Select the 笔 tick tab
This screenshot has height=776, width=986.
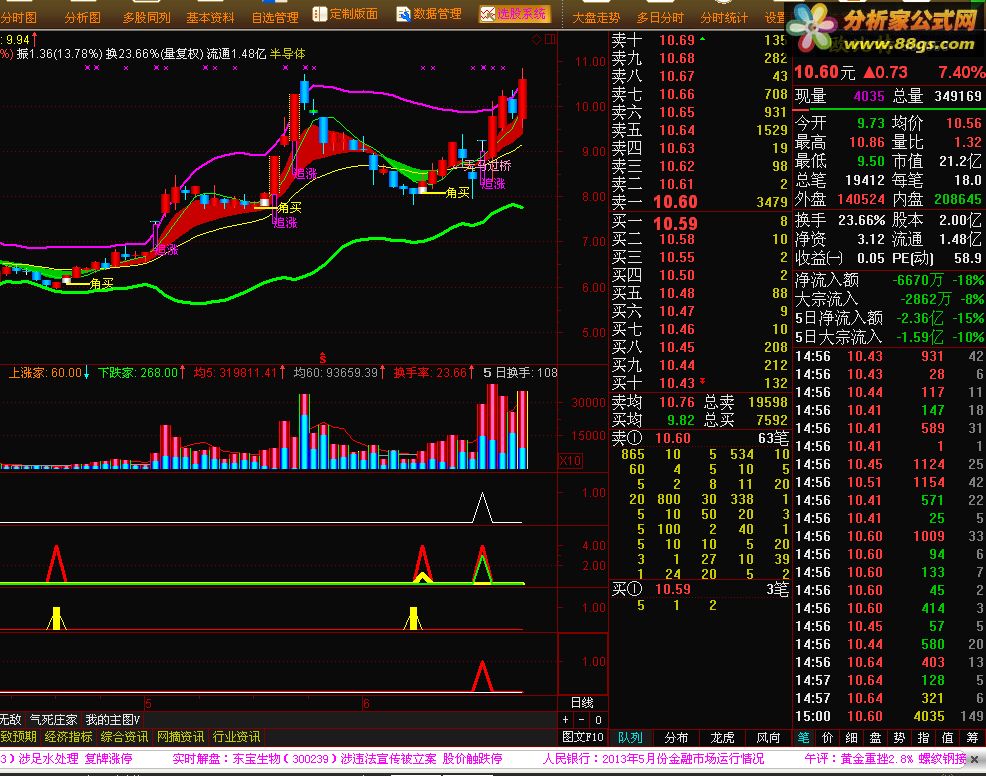point(804,738)
